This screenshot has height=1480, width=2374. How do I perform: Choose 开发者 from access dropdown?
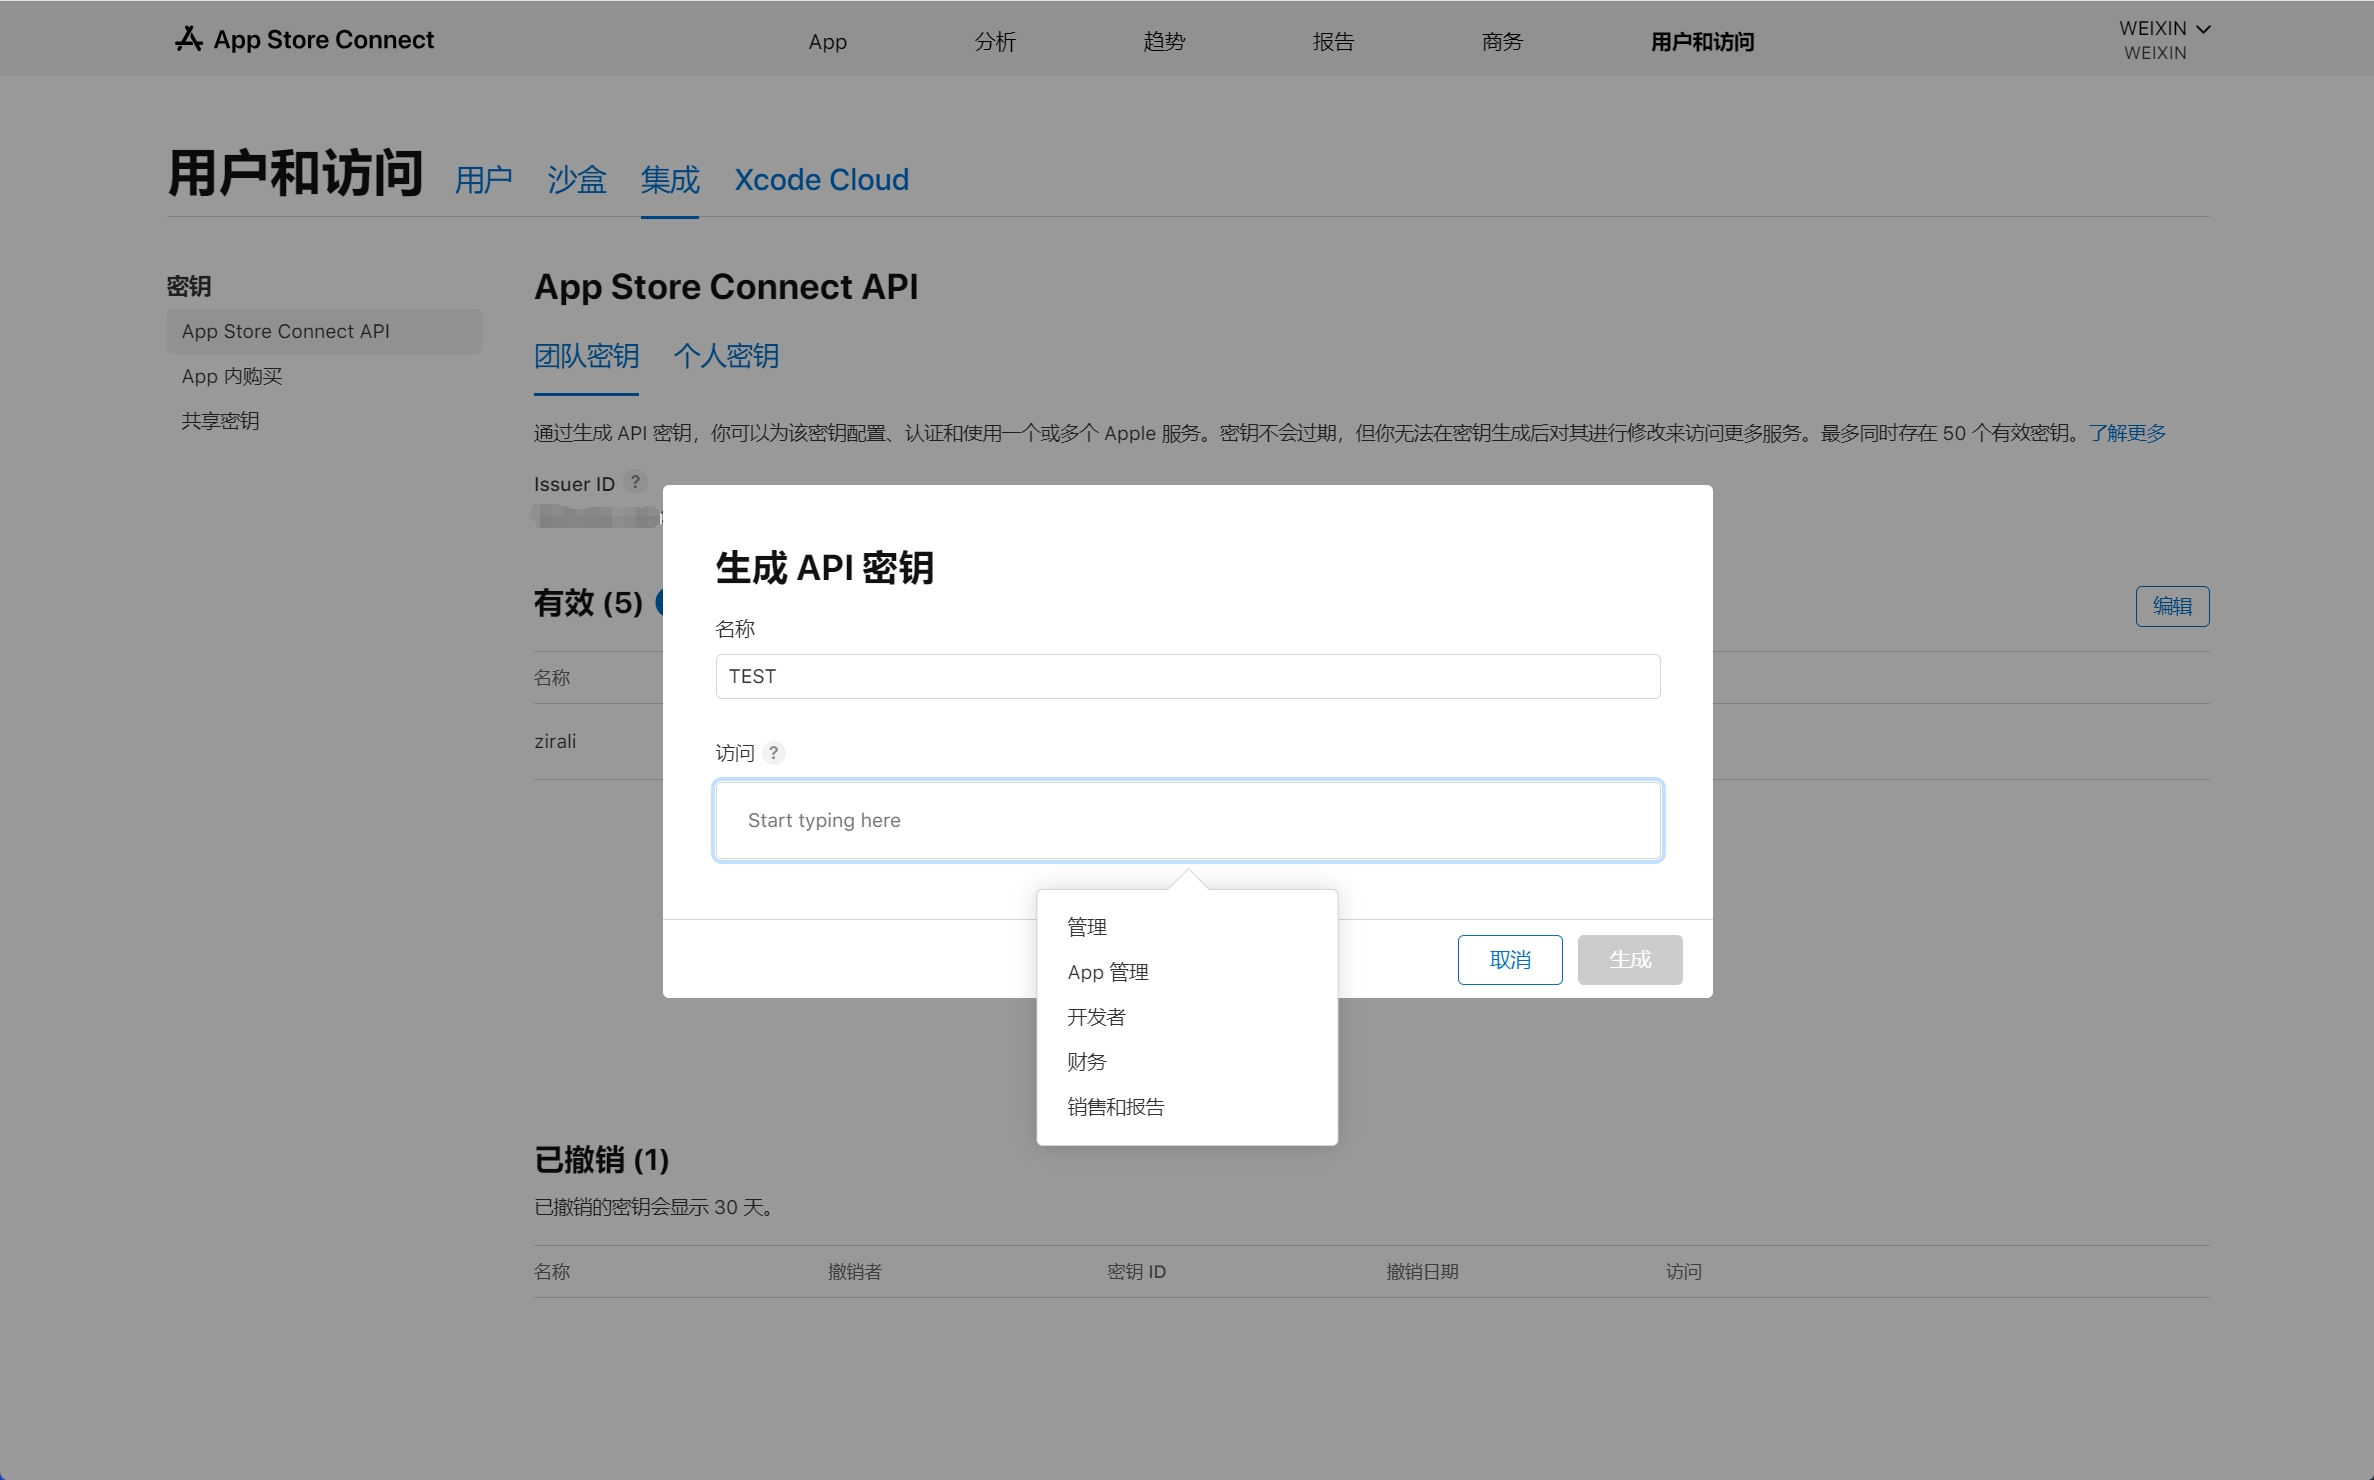[1096, 1017]
